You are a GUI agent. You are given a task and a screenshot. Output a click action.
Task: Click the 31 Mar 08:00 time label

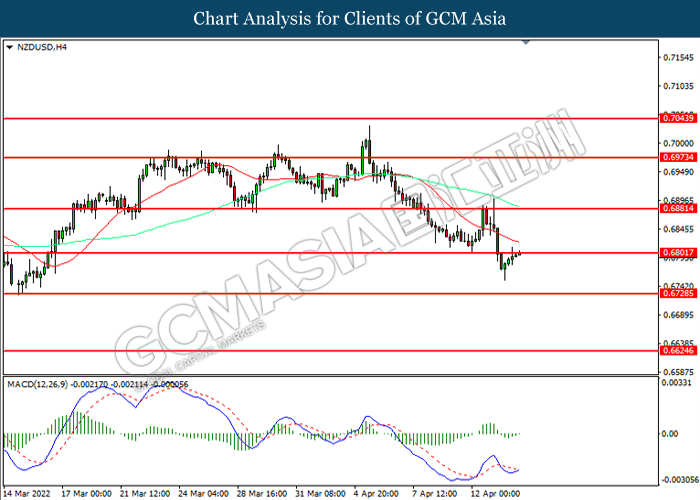[321, 494]
